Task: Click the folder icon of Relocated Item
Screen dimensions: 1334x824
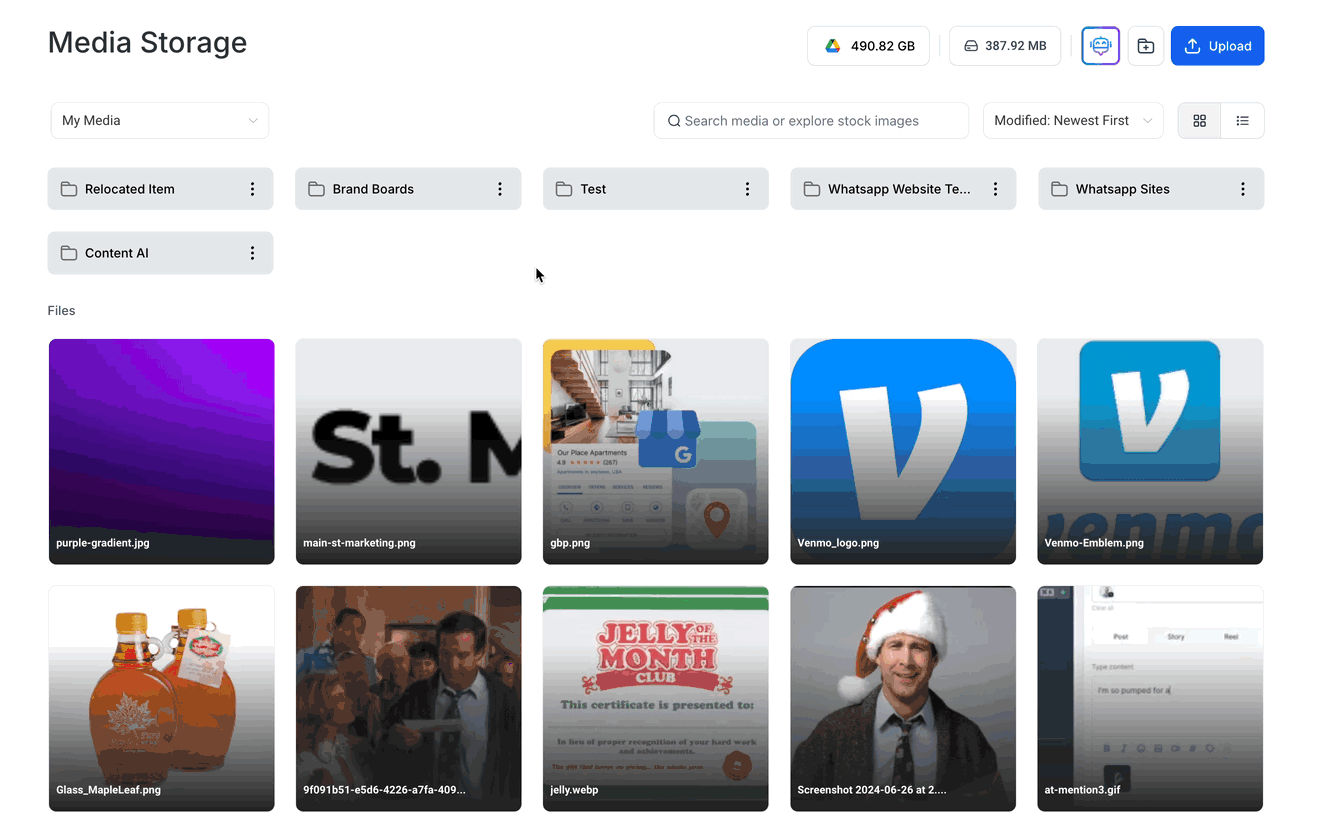Action: click(69, 189)
